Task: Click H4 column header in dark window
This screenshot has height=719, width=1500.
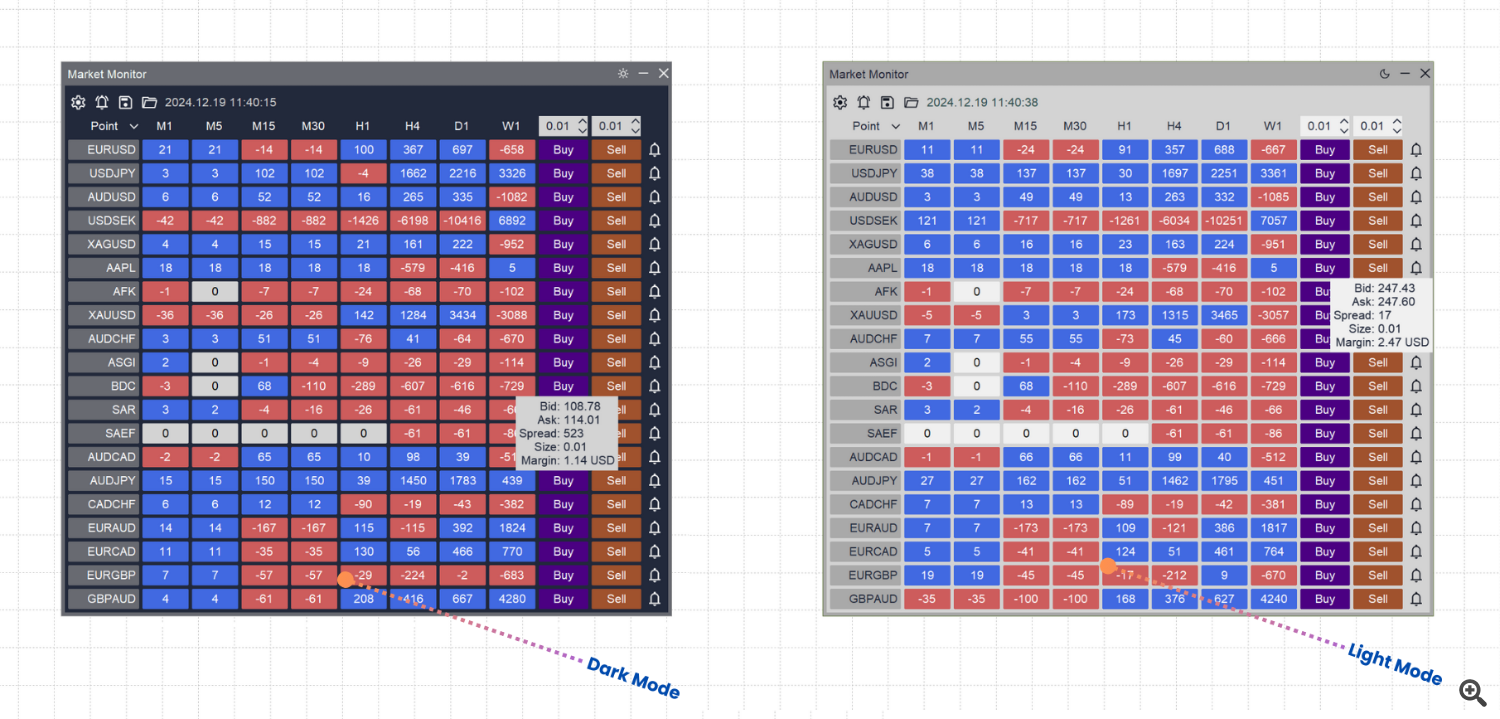Action: (413, 126)
